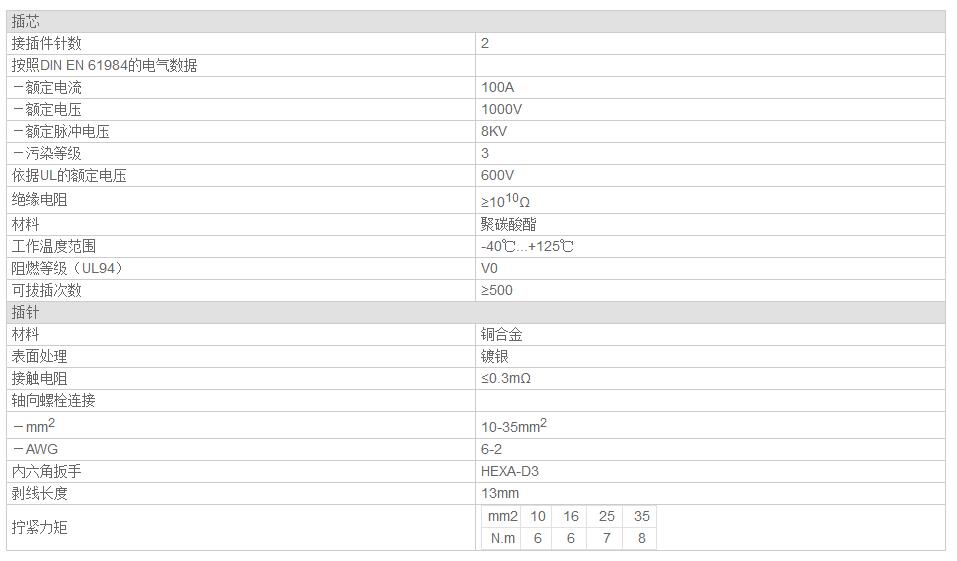
Task: Click the 插针 section header row
Action: [475, 312]
